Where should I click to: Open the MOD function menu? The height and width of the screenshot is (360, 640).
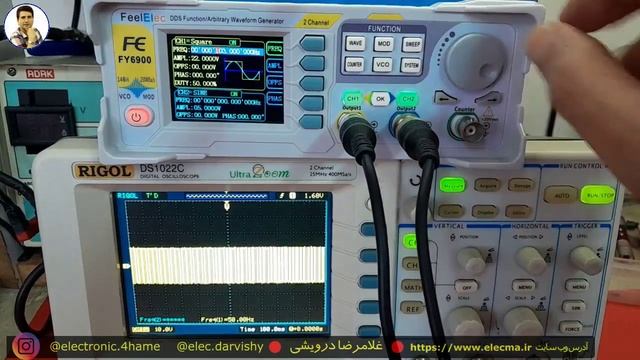[x=383, y=44]
